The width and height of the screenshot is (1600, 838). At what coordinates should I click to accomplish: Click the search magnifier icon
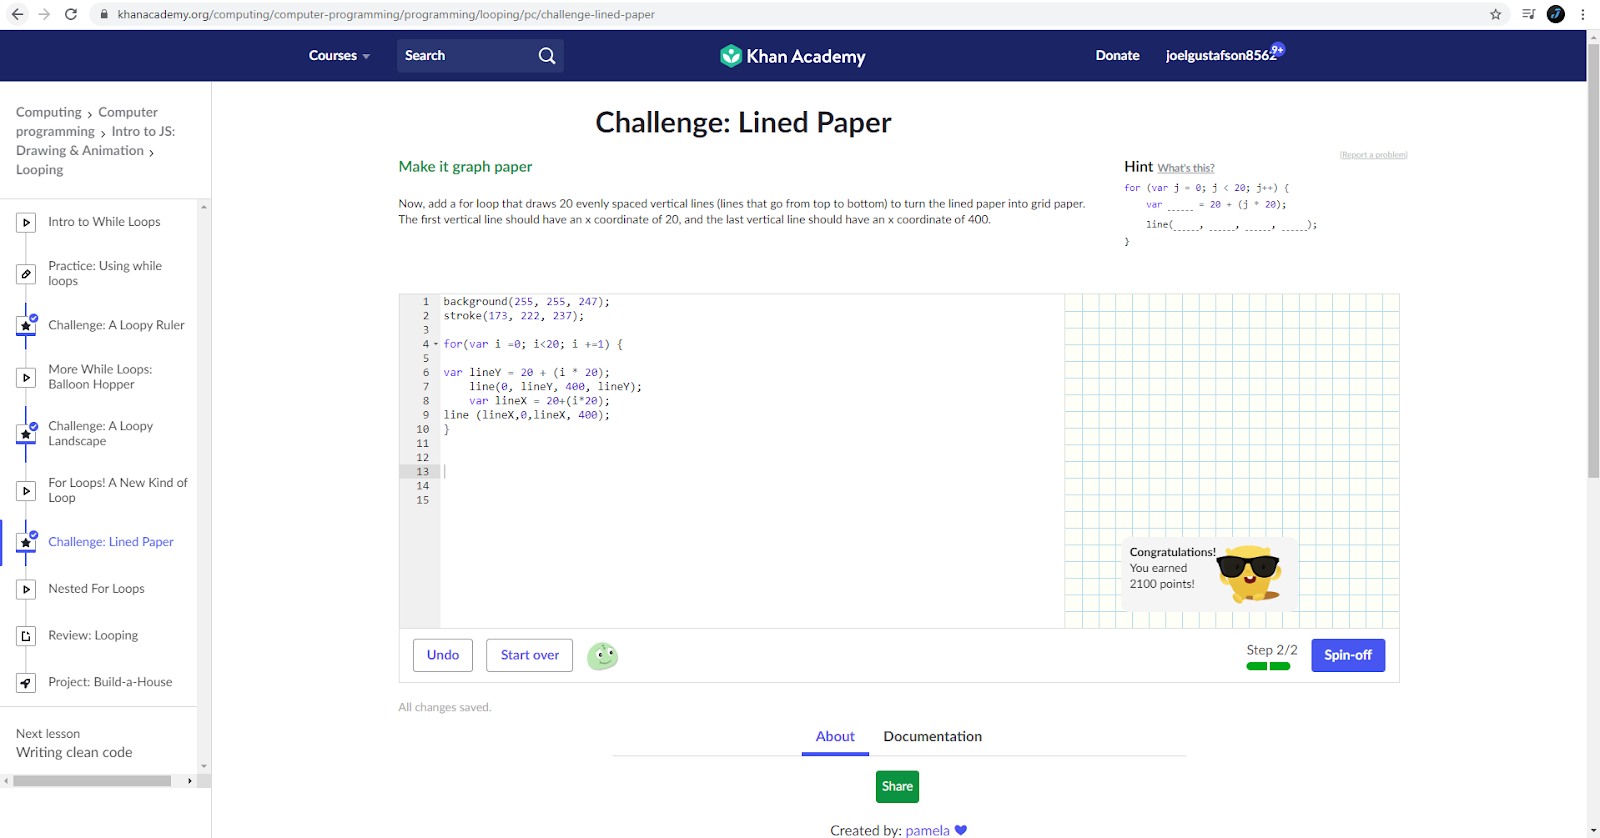tap(547, 56)
